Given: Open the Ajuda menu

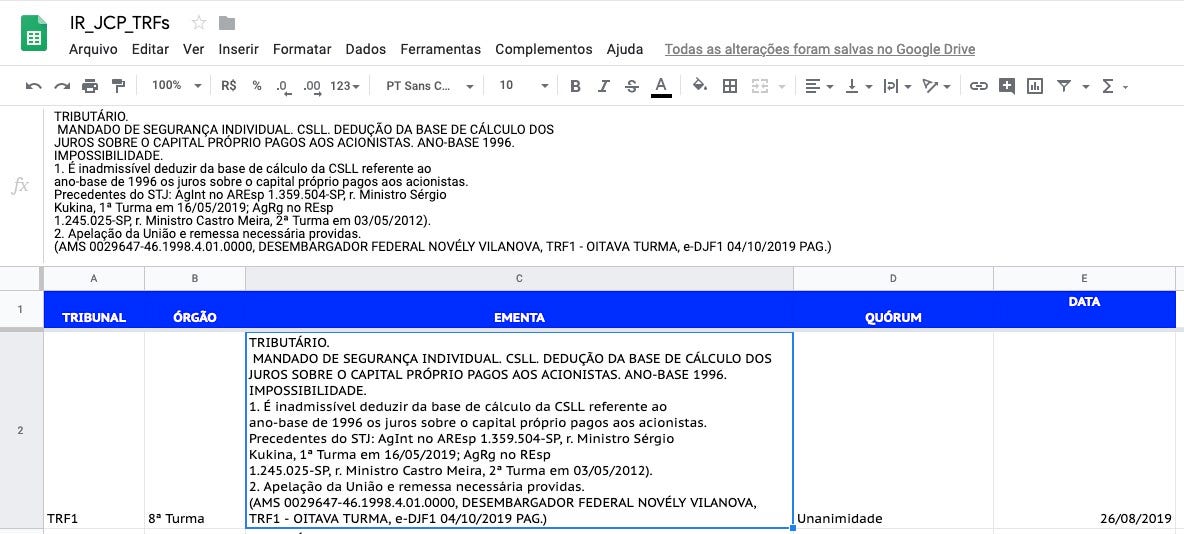Looking at the screenshot, I should 624,49.
